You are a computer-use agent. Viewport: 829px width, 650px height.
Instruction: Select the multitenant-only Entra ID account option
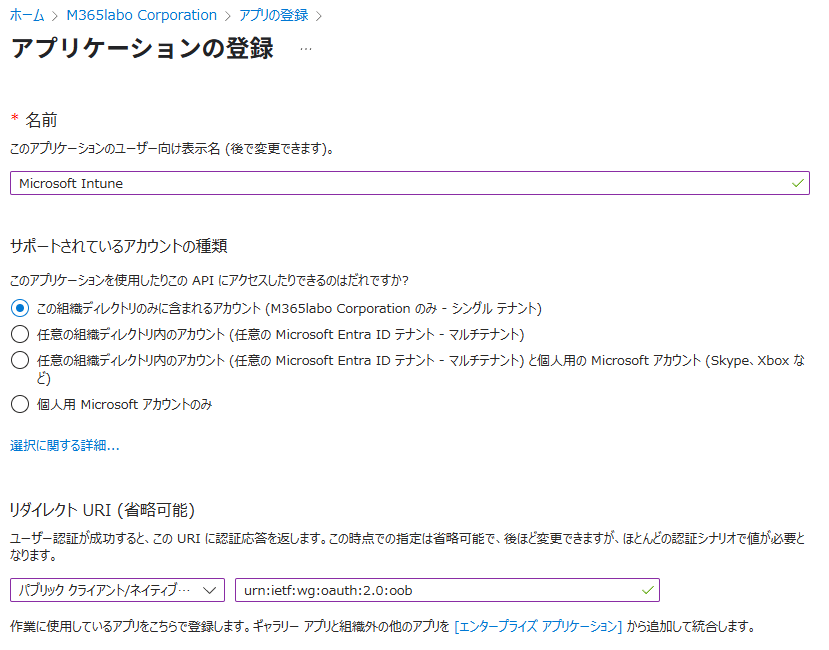(x=19, y=334)
